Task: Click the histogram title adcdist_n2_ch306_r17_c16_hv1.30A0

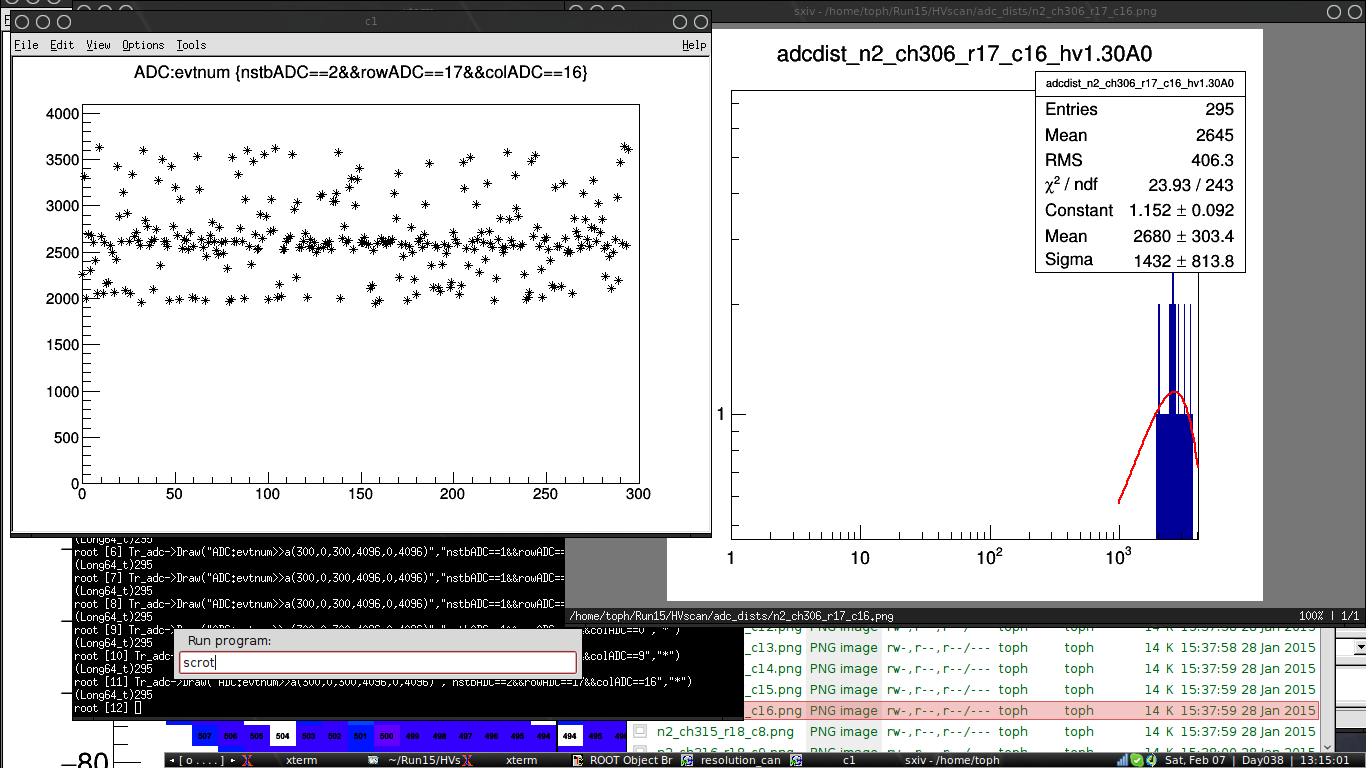Action: click(x=965, y=54)
